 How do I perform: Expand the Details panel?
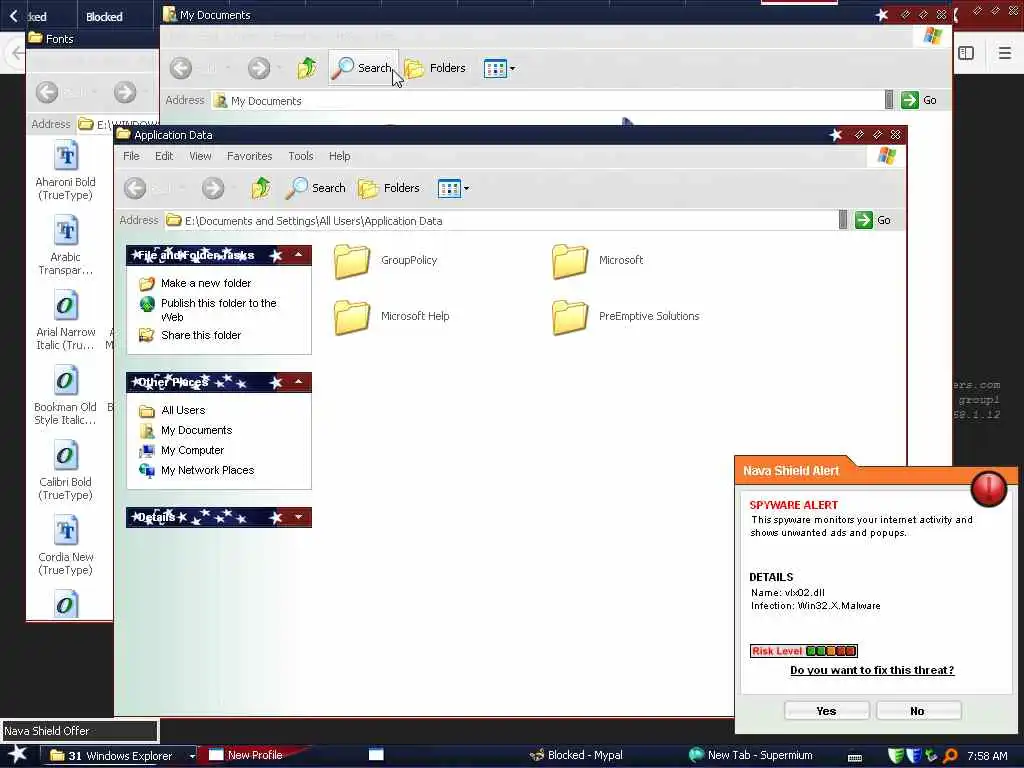(298, 517)
